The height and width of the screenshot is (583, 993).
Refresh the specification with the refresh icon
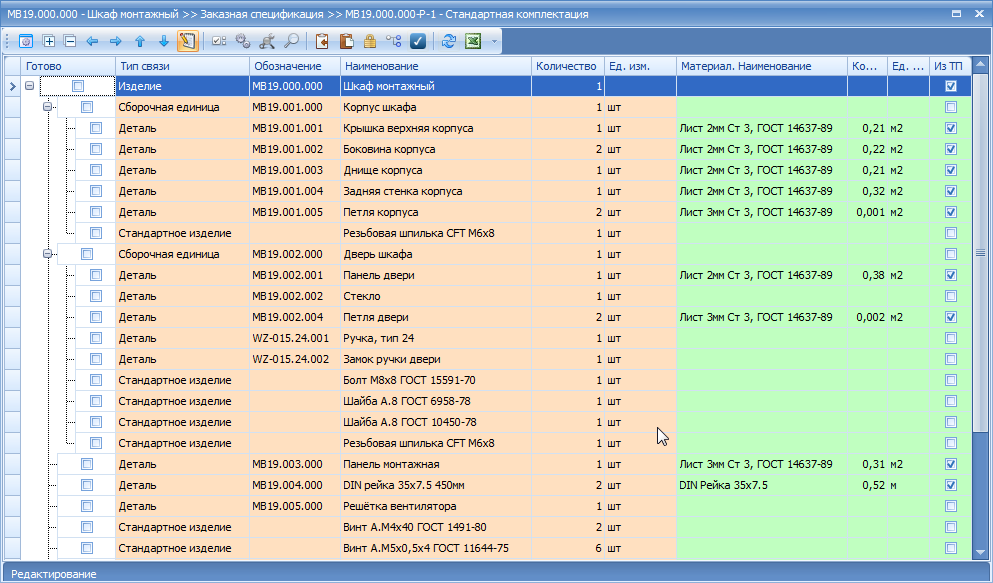[449, 41]
